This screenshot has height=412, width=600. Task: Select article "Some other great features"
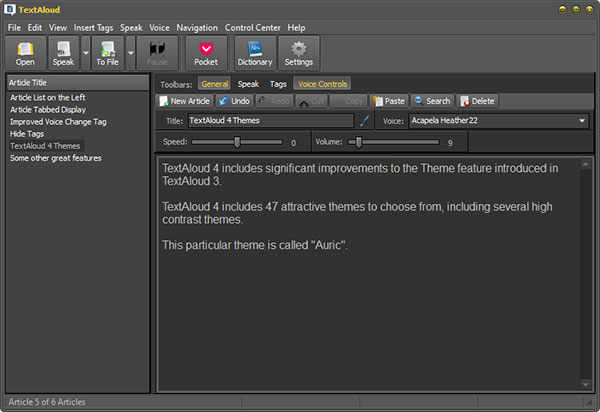coord(56,158)
